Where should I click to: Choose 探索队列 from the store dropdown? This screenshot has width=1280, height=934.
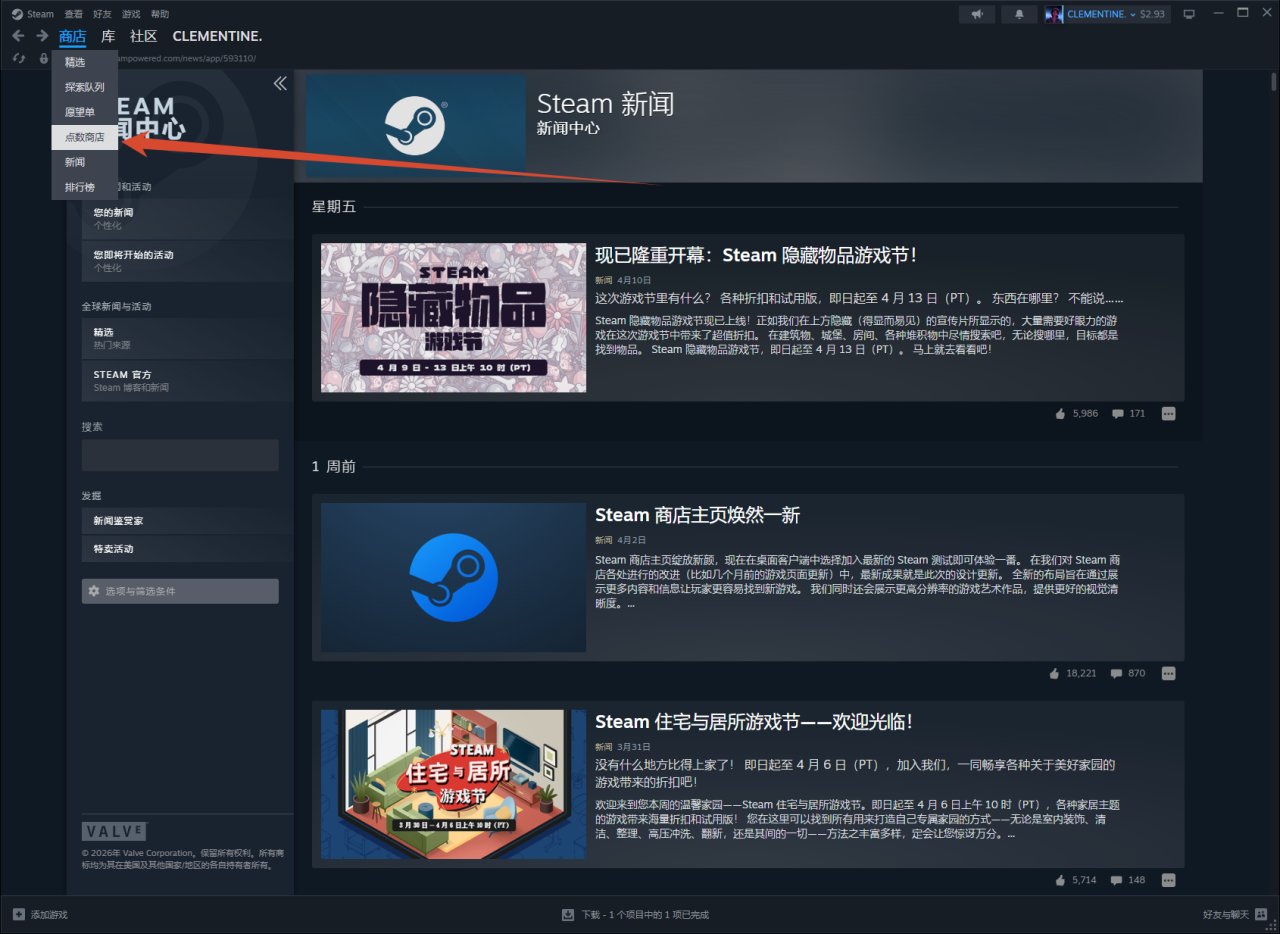[85, 87]
